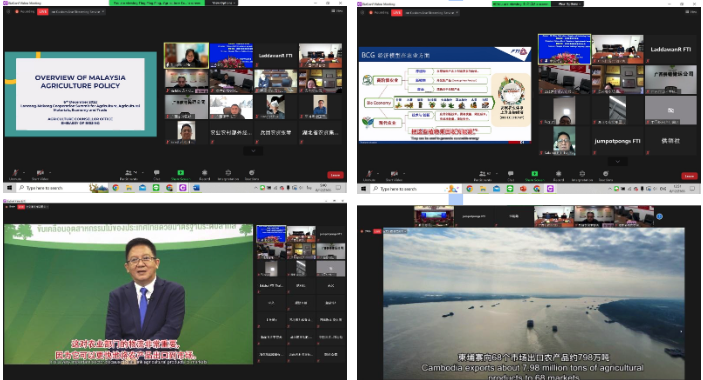703x380 pixels.
Task: Open View Options menu above Malaysia policy slide
Action: tap(221, 3)
